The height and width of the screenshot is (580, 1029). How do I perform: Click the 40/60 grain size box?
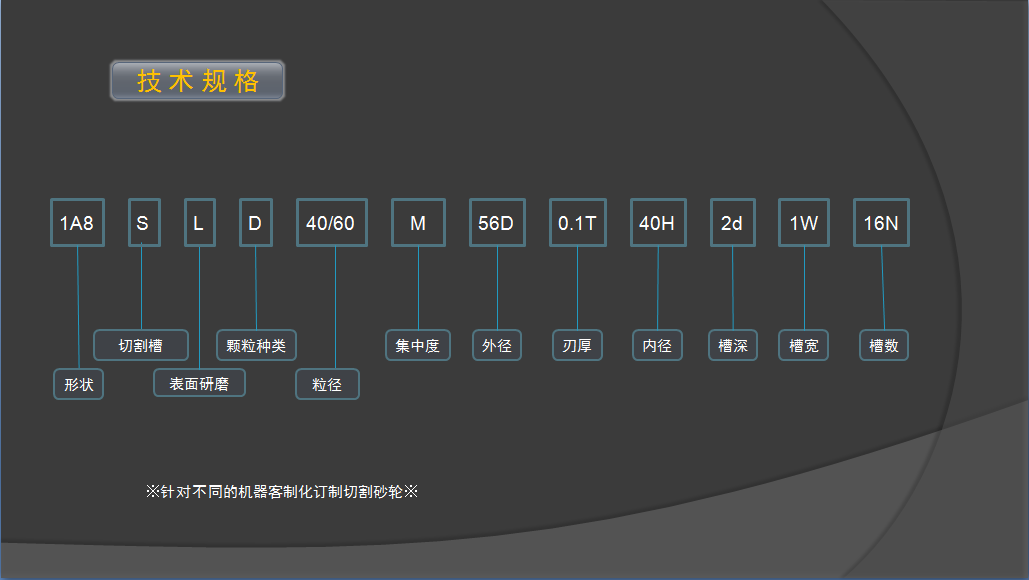331,223
